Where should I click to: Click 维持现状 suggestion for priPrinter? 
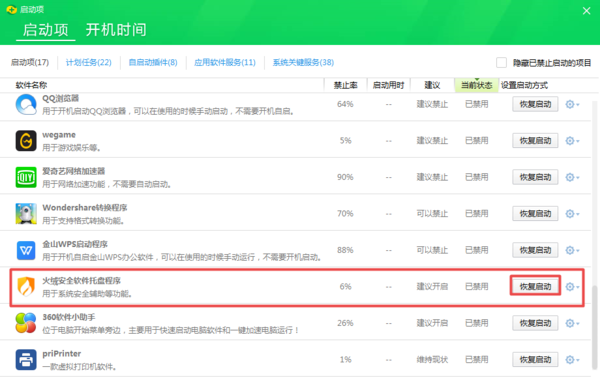pos(432,360)
